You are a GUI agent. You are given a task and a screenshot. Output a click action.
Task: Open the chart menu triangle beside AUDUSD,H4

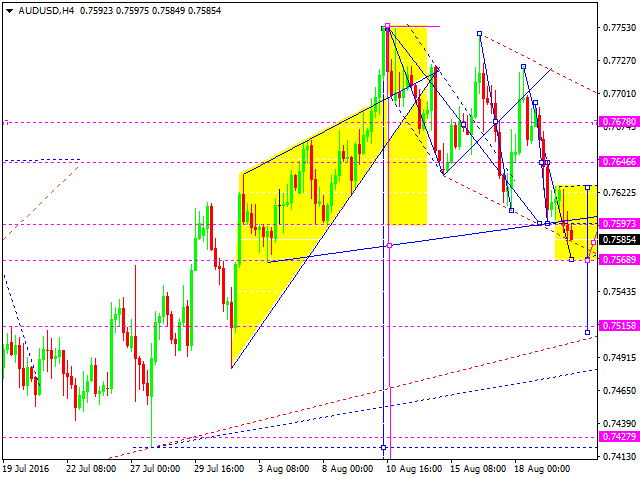point(9,11)
